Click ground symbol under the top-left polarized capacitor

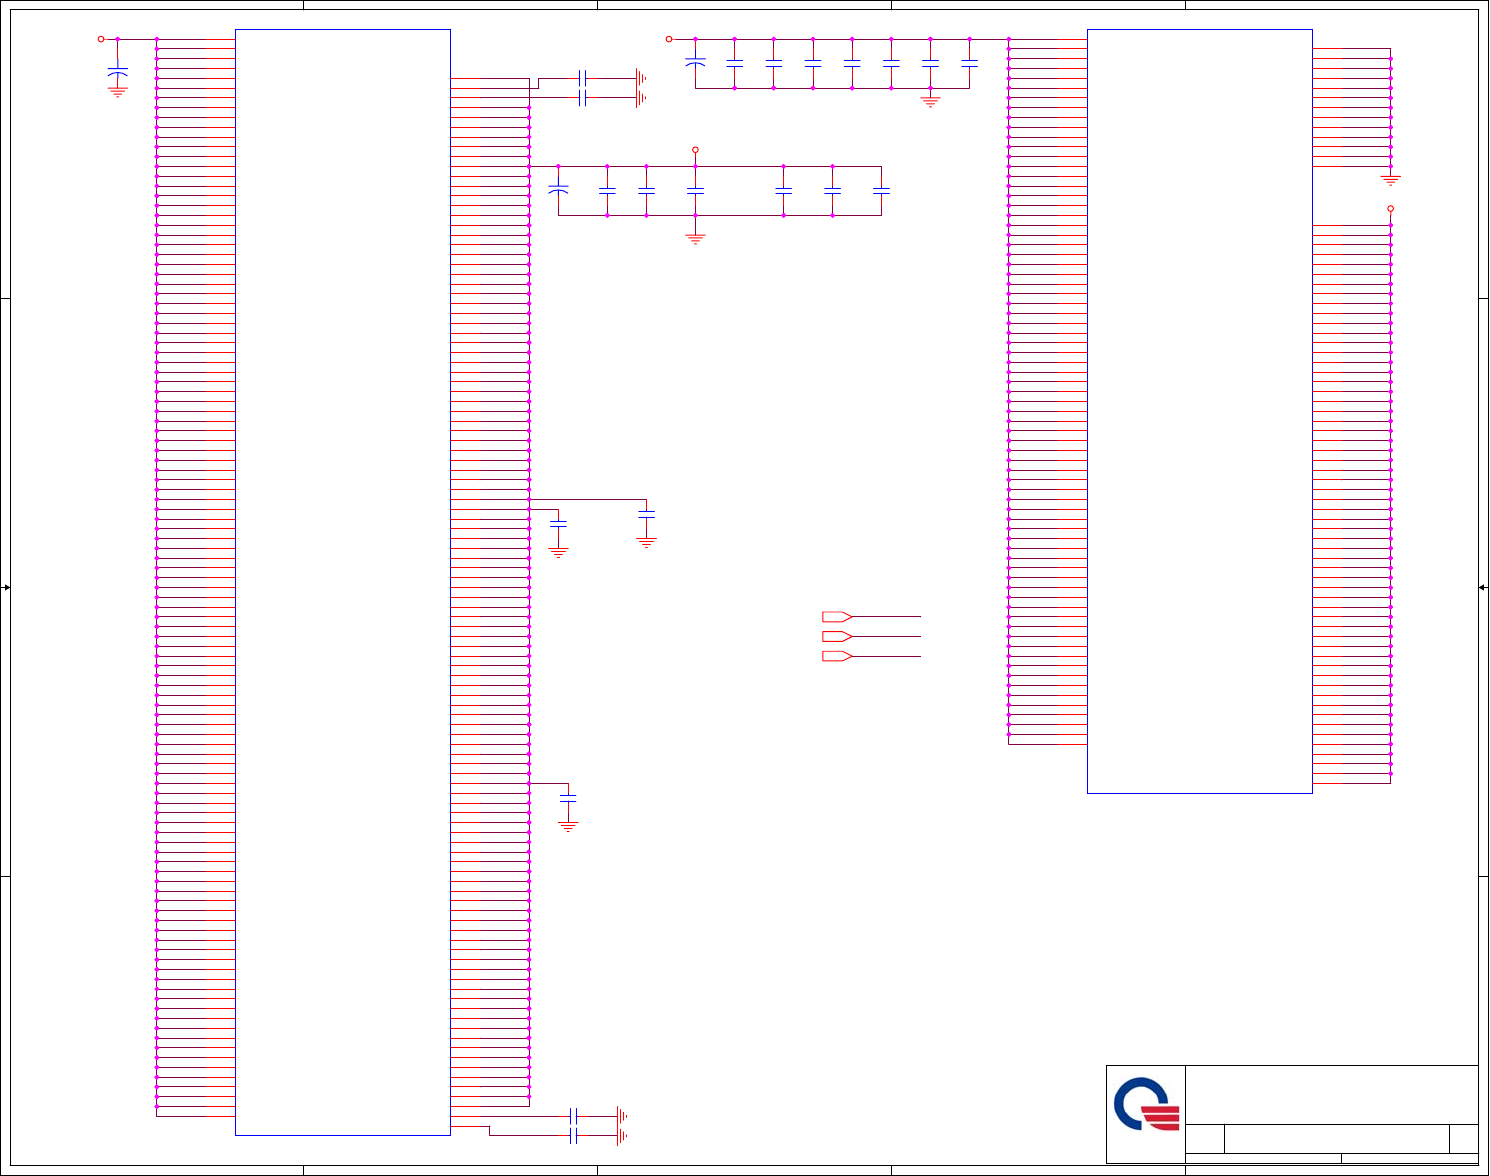[118, 91]
